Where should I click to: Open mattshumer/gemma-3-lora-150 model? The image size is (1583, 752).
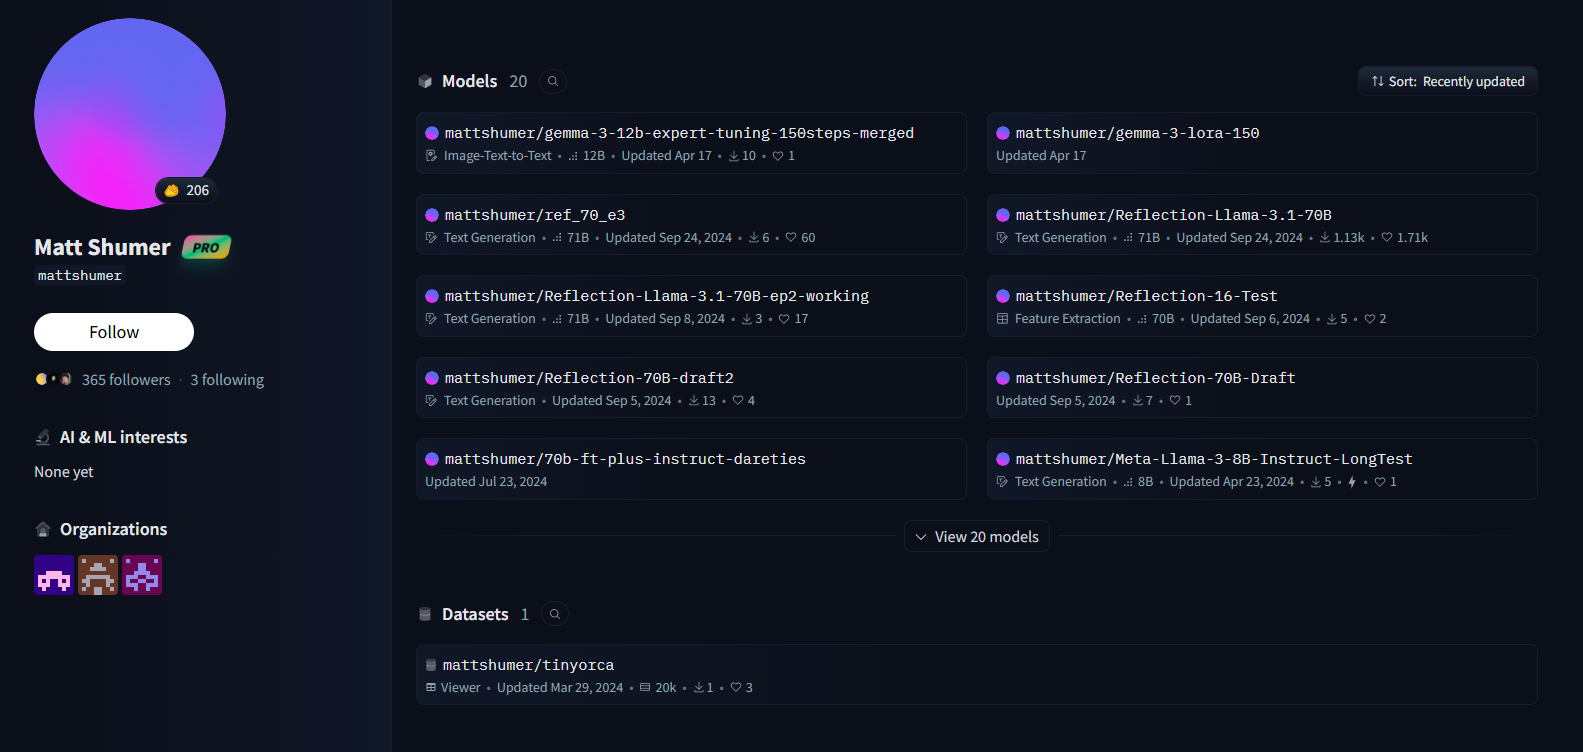pyautogui.click(x=1262, y=143)
